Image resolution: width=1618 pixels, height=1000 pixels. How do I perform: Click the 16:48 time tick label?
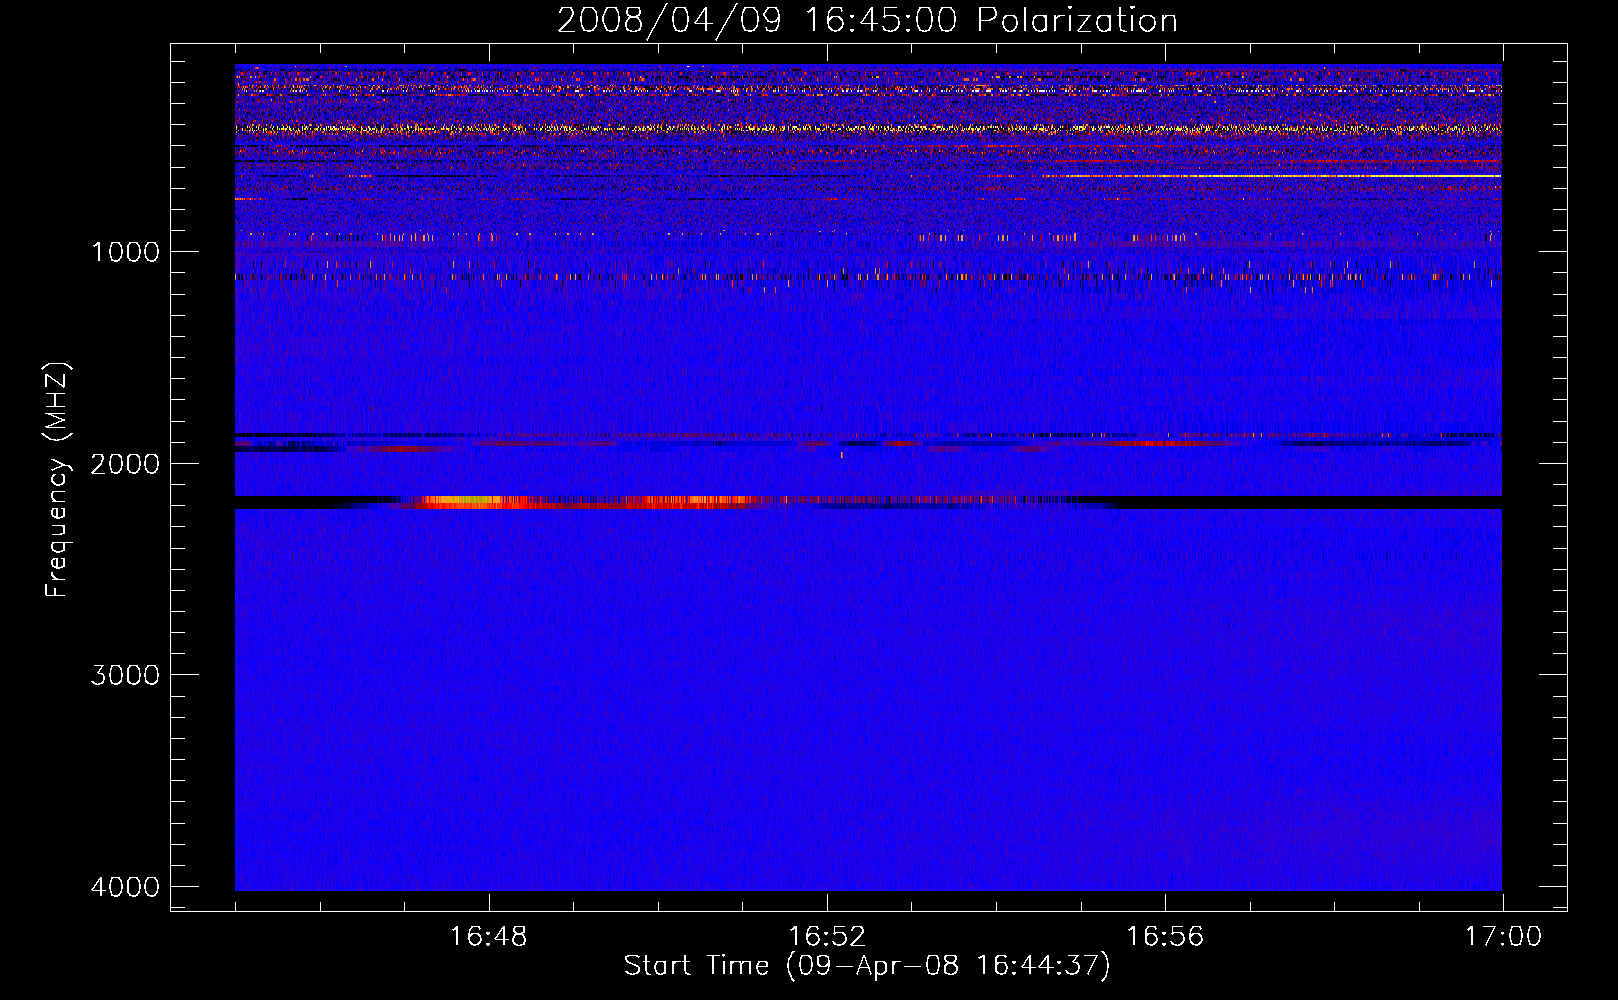[x=489, y=937]
